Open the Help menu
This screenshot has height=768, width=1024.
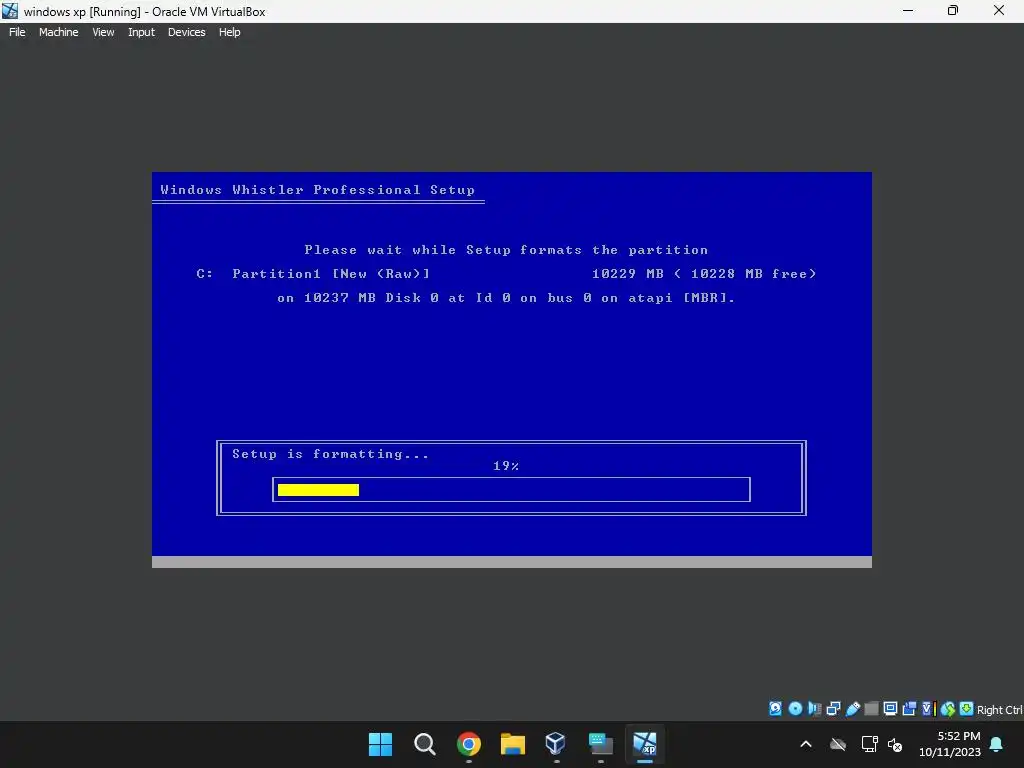coord(229,32)
